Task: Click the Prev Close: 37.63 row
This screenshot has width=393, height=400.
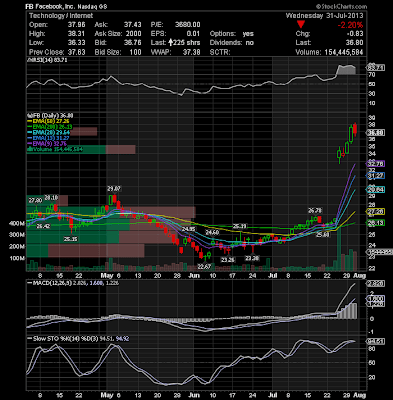Action: tap(57, 52)
